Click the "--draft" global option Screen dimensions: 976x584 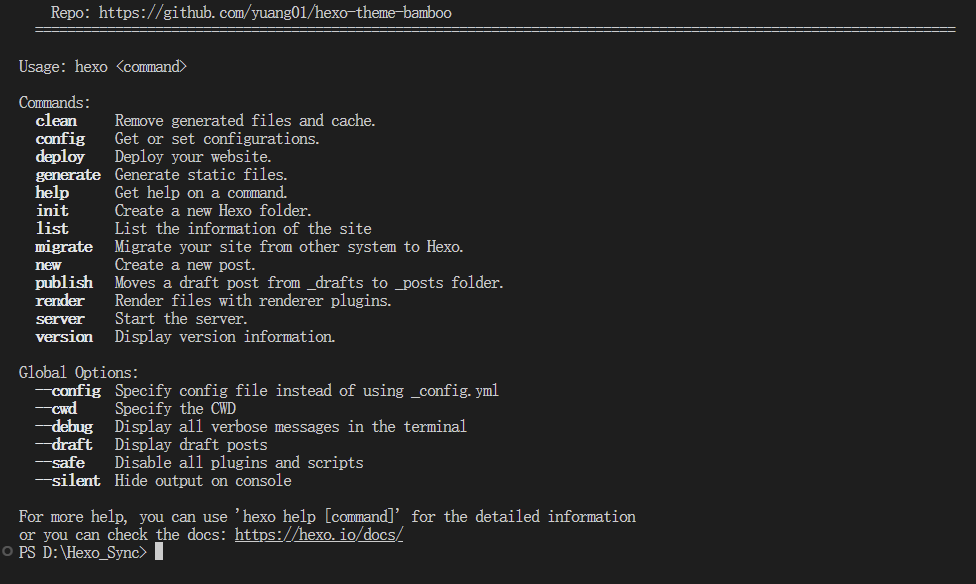tap(64, 445)
